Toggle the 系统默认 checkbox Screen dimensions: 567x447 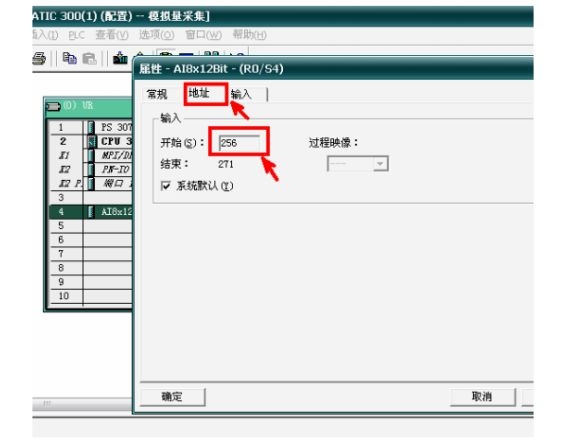[165, 186]
